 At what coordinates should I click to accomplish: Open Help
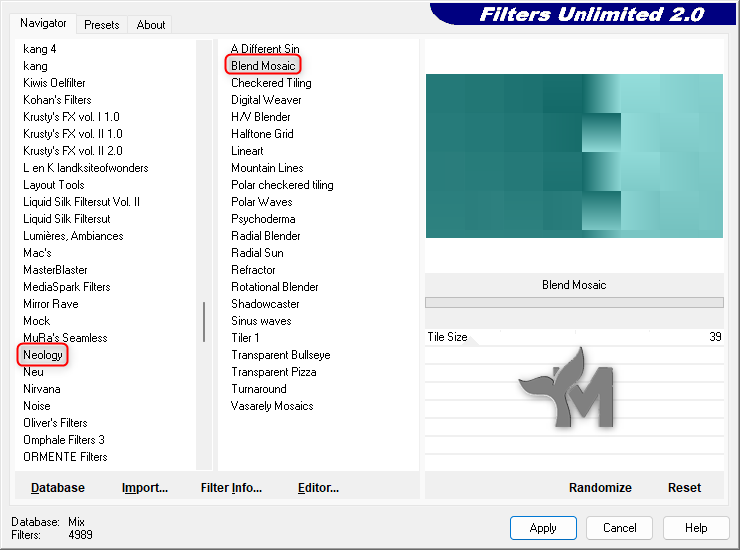(696, 528)
